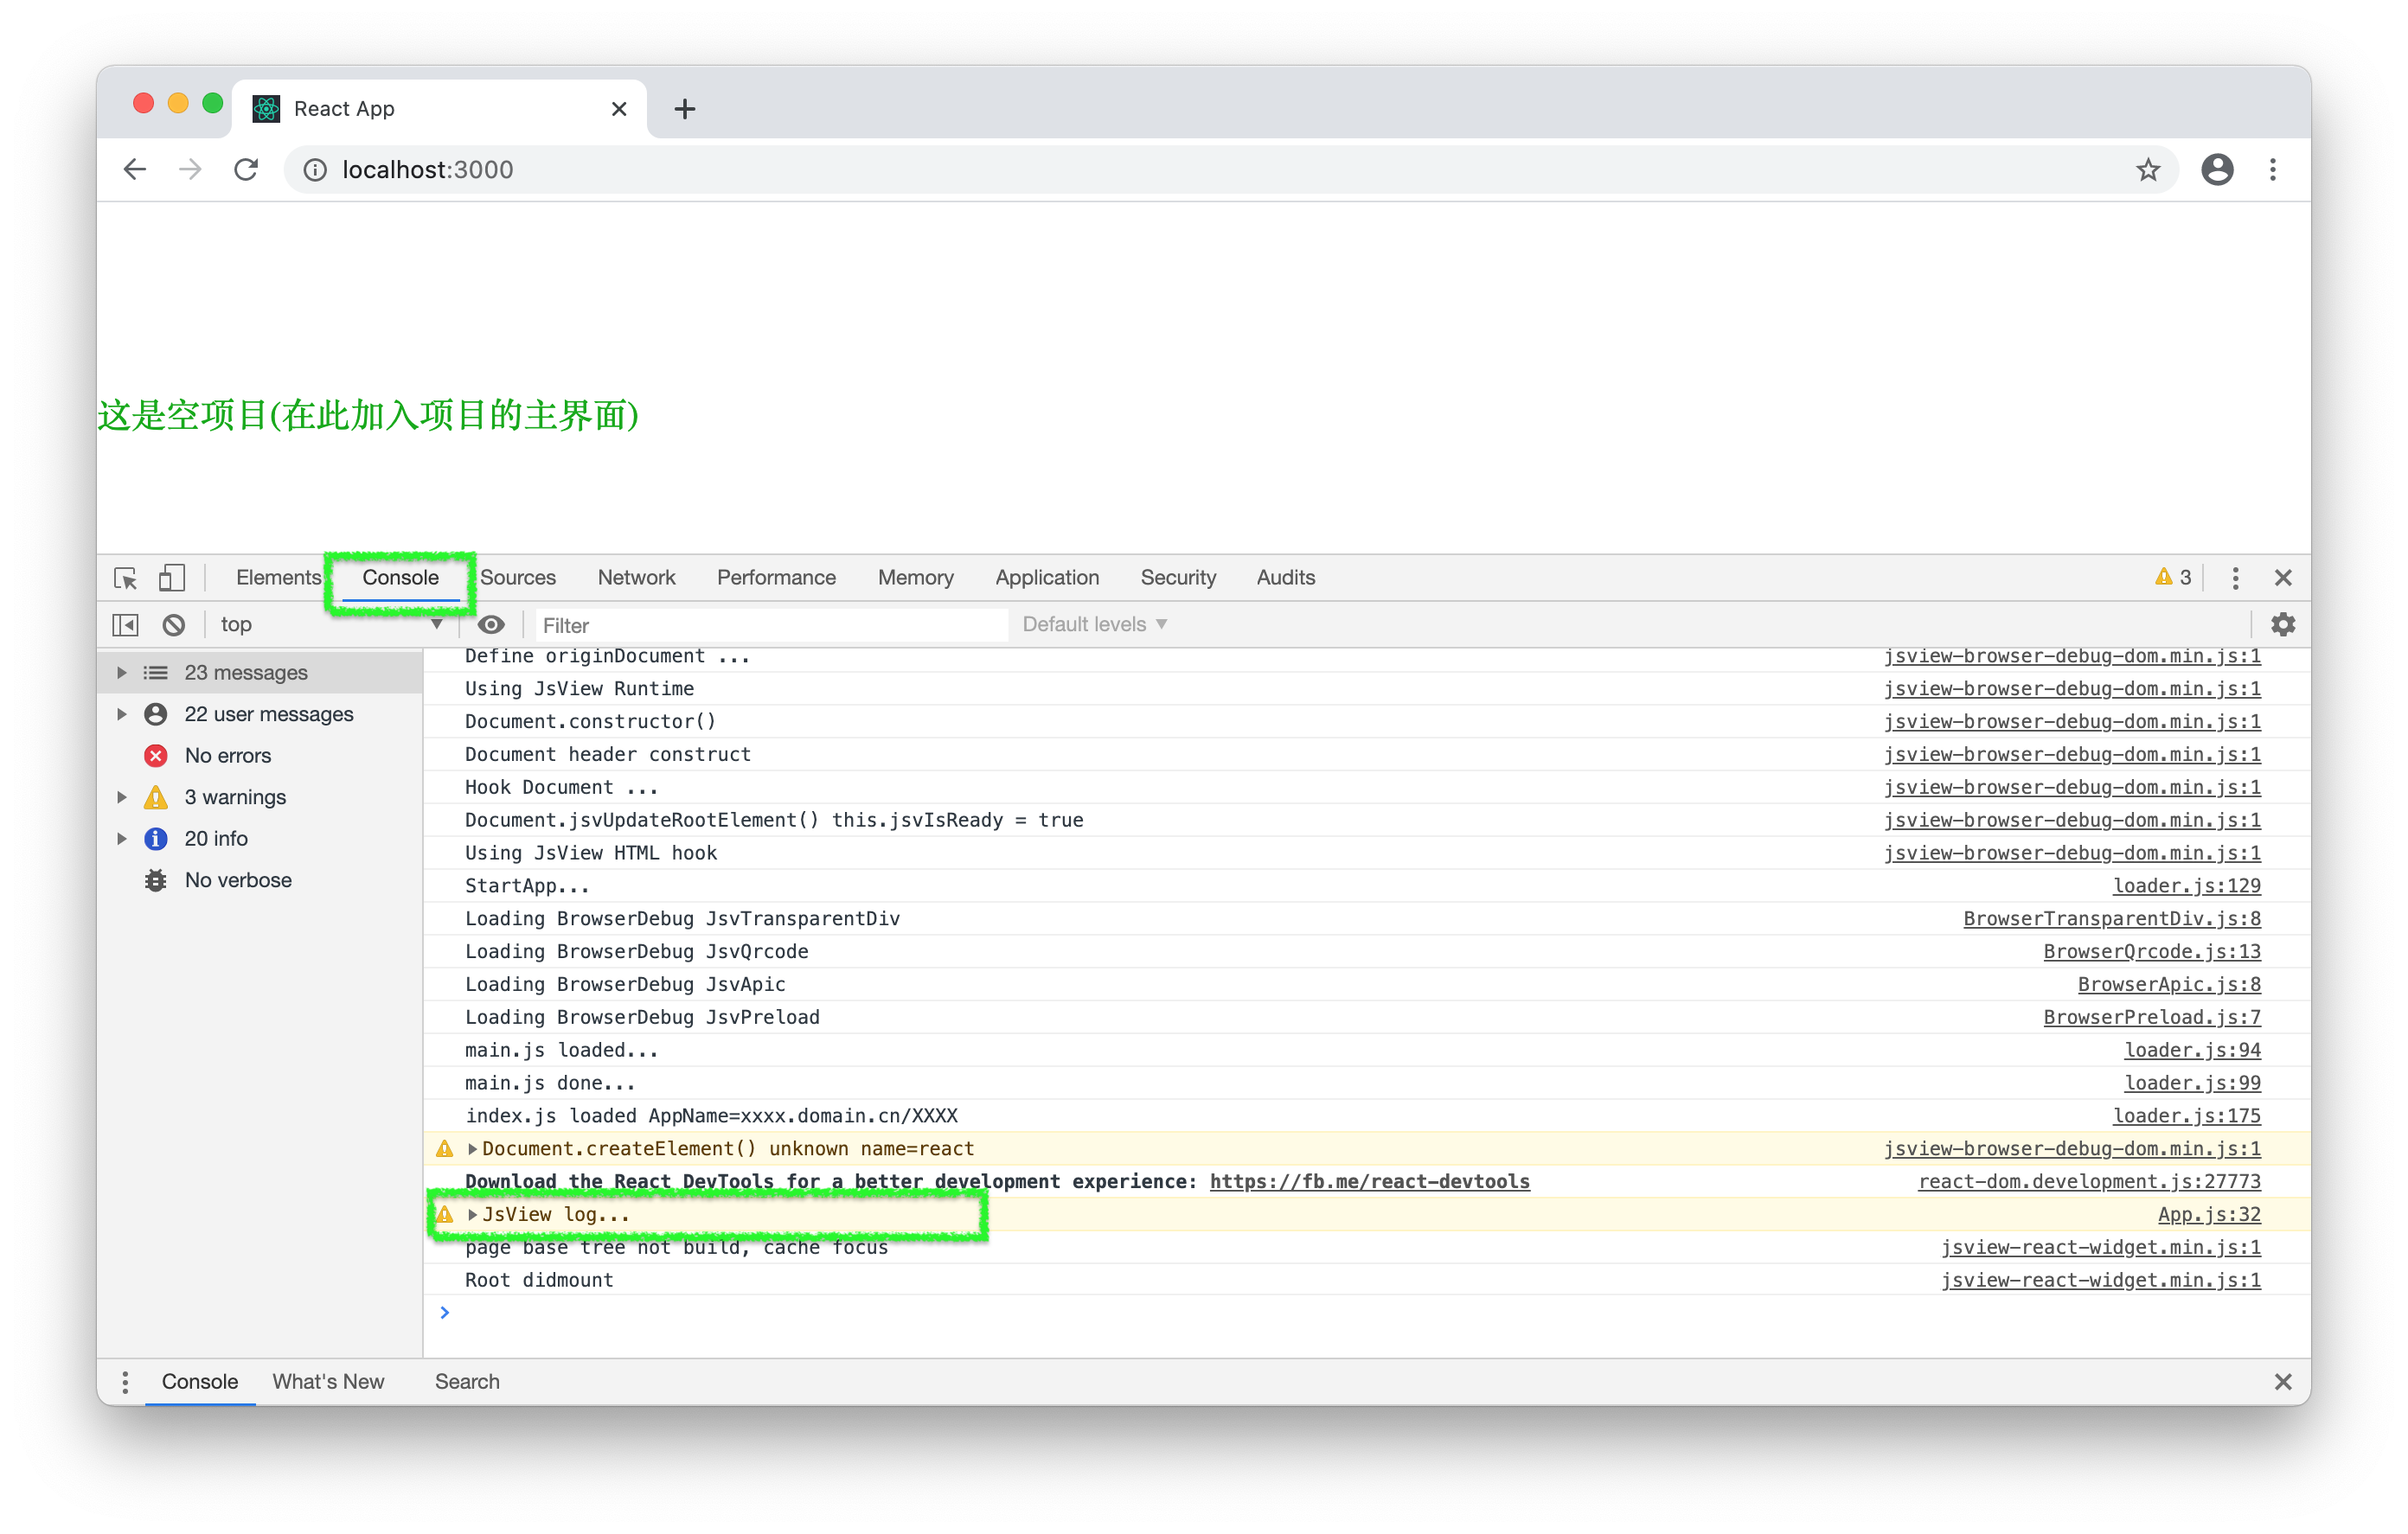Toggle the console sidebar panel icon

pyautogui.click(x=125, y=625)
